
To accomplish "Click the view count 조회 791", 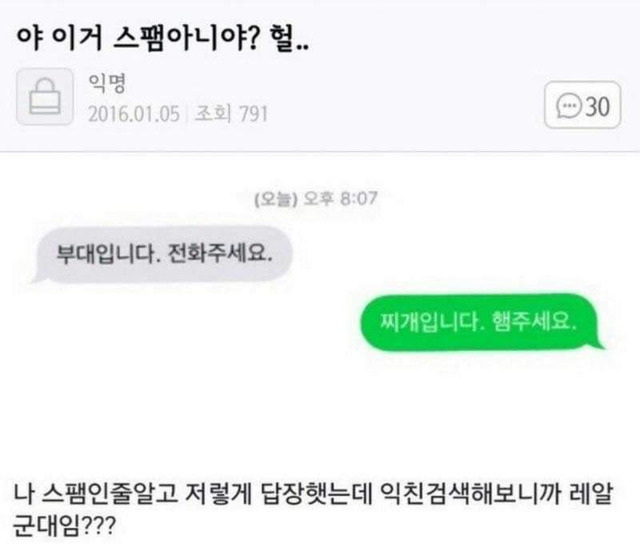I will click(x=231, y=114).
